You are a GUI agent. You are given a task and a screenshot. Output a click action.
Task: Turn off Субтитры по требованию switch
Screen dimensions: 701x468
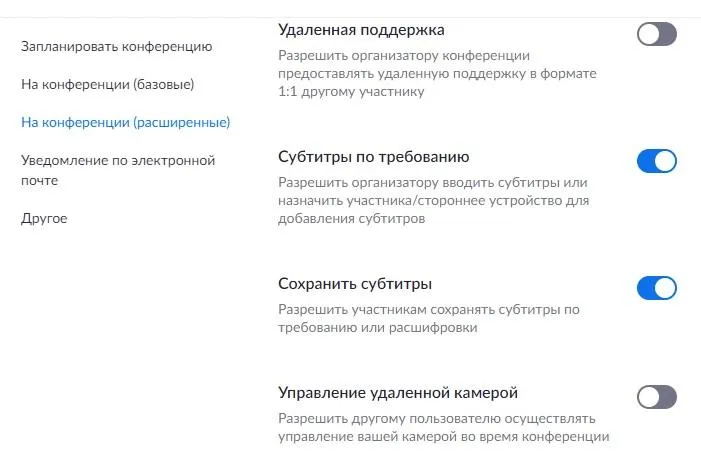click(656, 161)
